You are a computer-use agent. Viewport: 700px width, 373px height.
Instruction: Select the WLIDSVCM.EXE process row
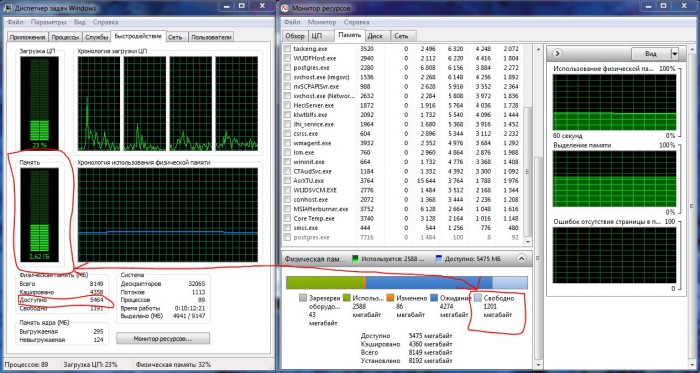pos(403,190)
